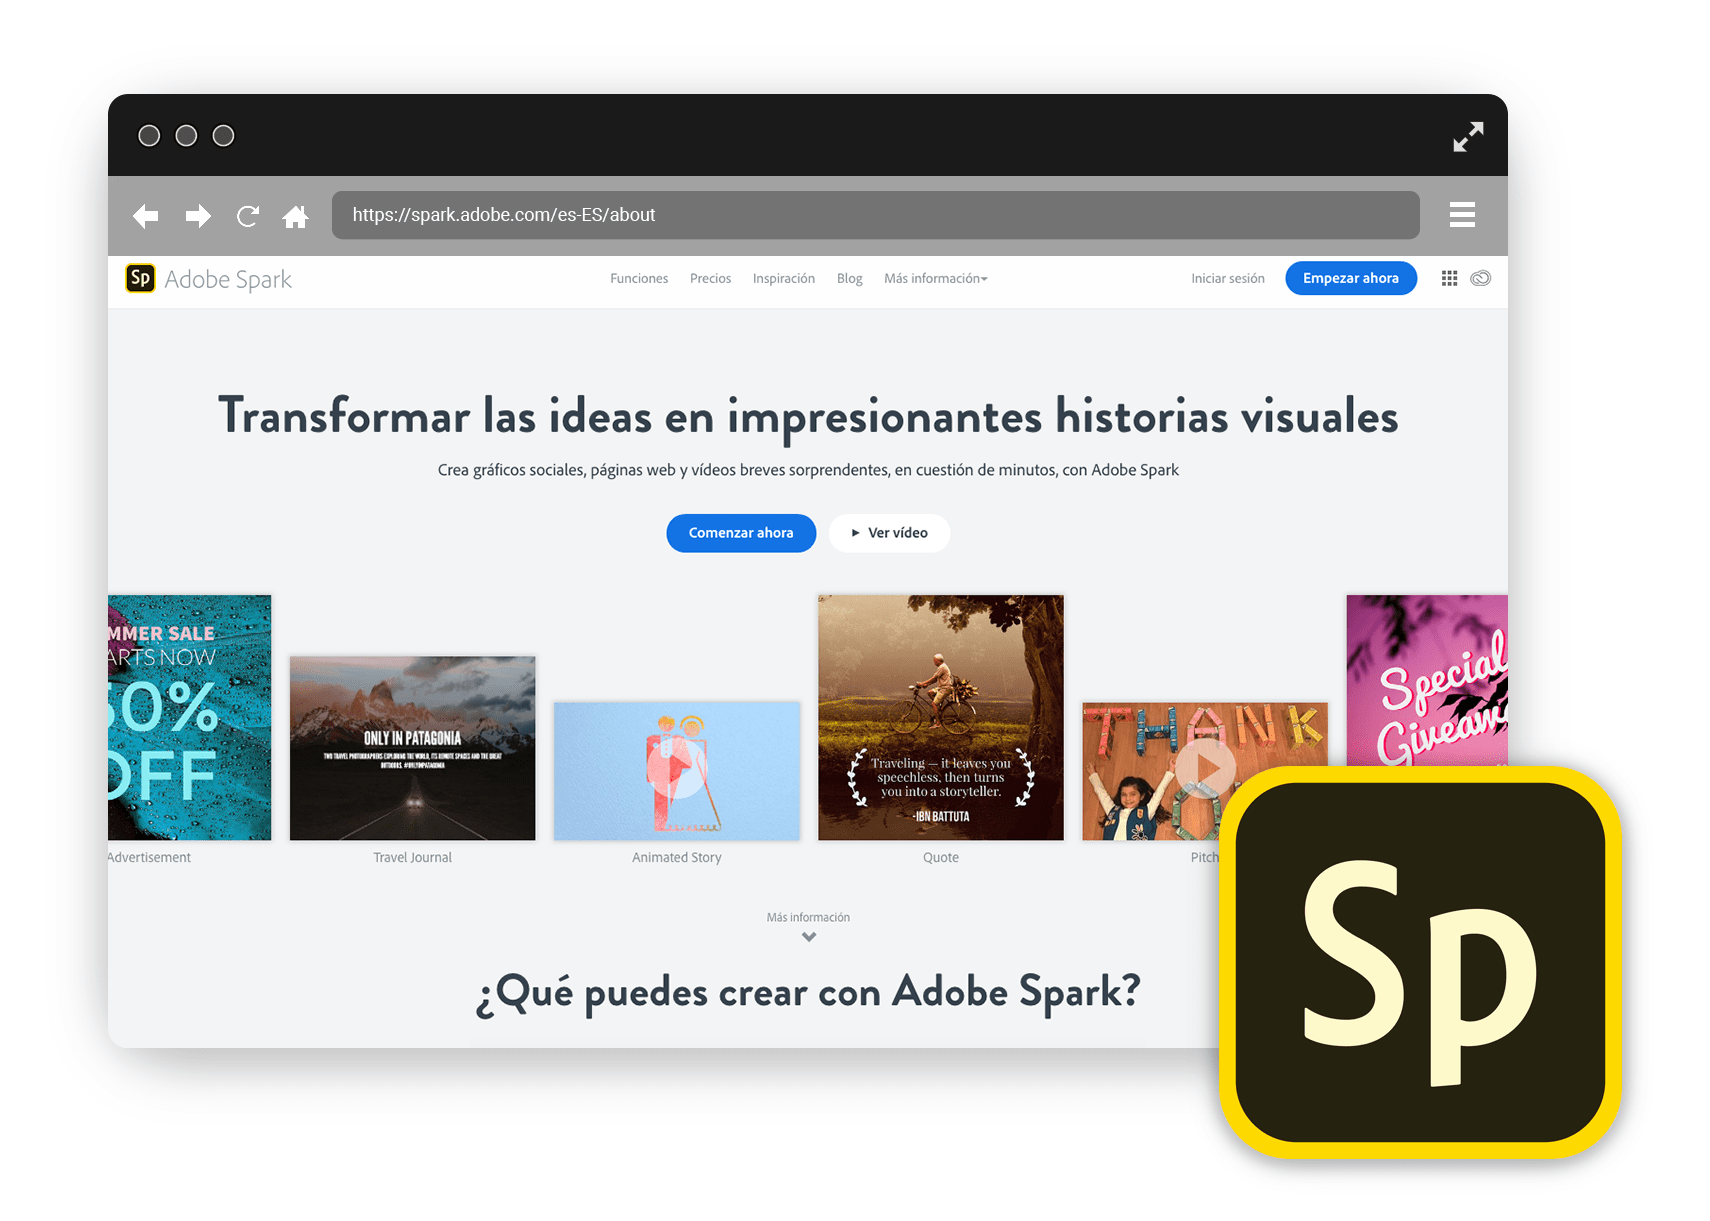Click the Ver vídeo button
The height and width of the screenshot is (1221, 1710).
(x=889, y=533)
